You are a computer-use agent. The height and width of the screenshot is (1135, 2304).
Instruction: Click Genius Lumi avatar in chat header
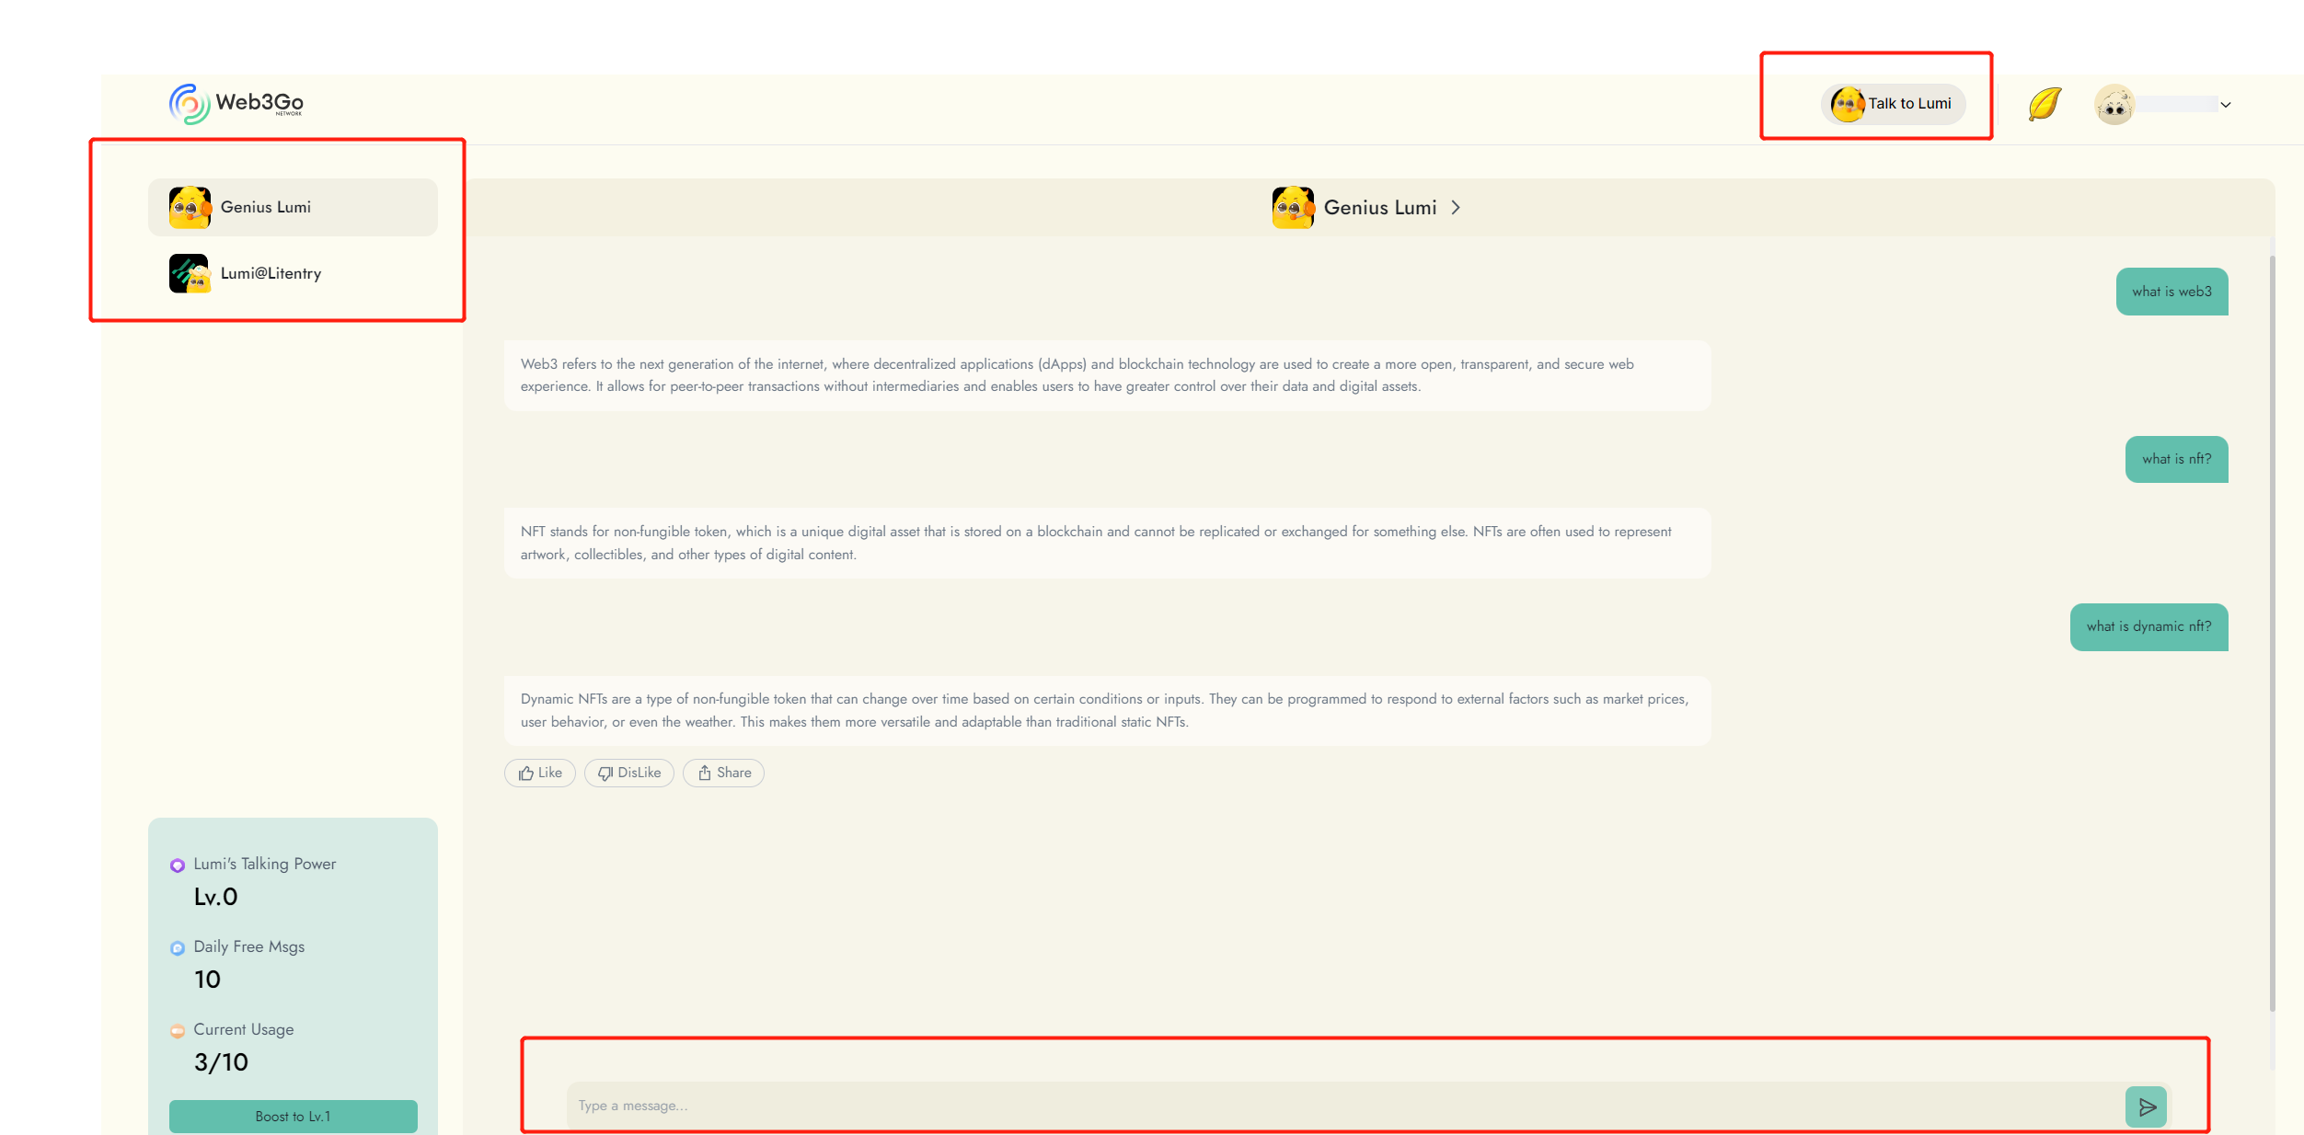point(1292,207)
